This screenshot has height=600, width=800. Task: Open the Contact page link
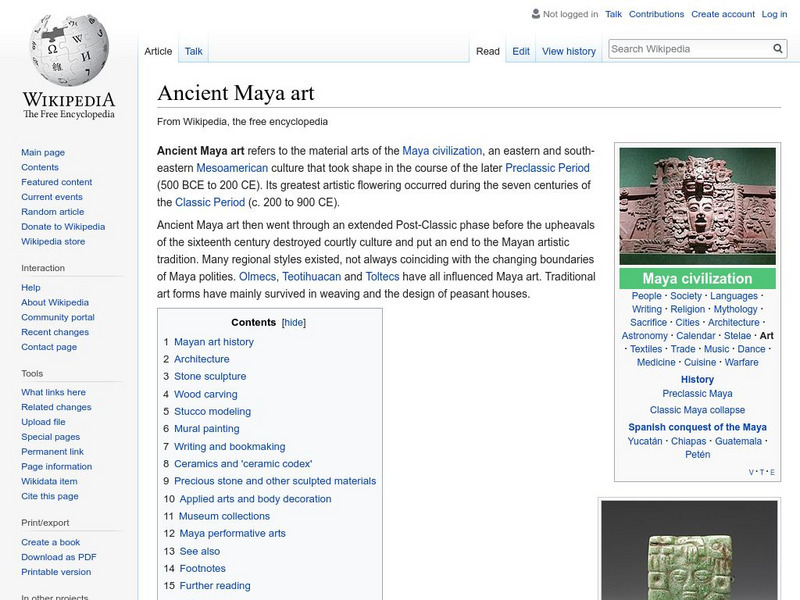coord(49,346)
